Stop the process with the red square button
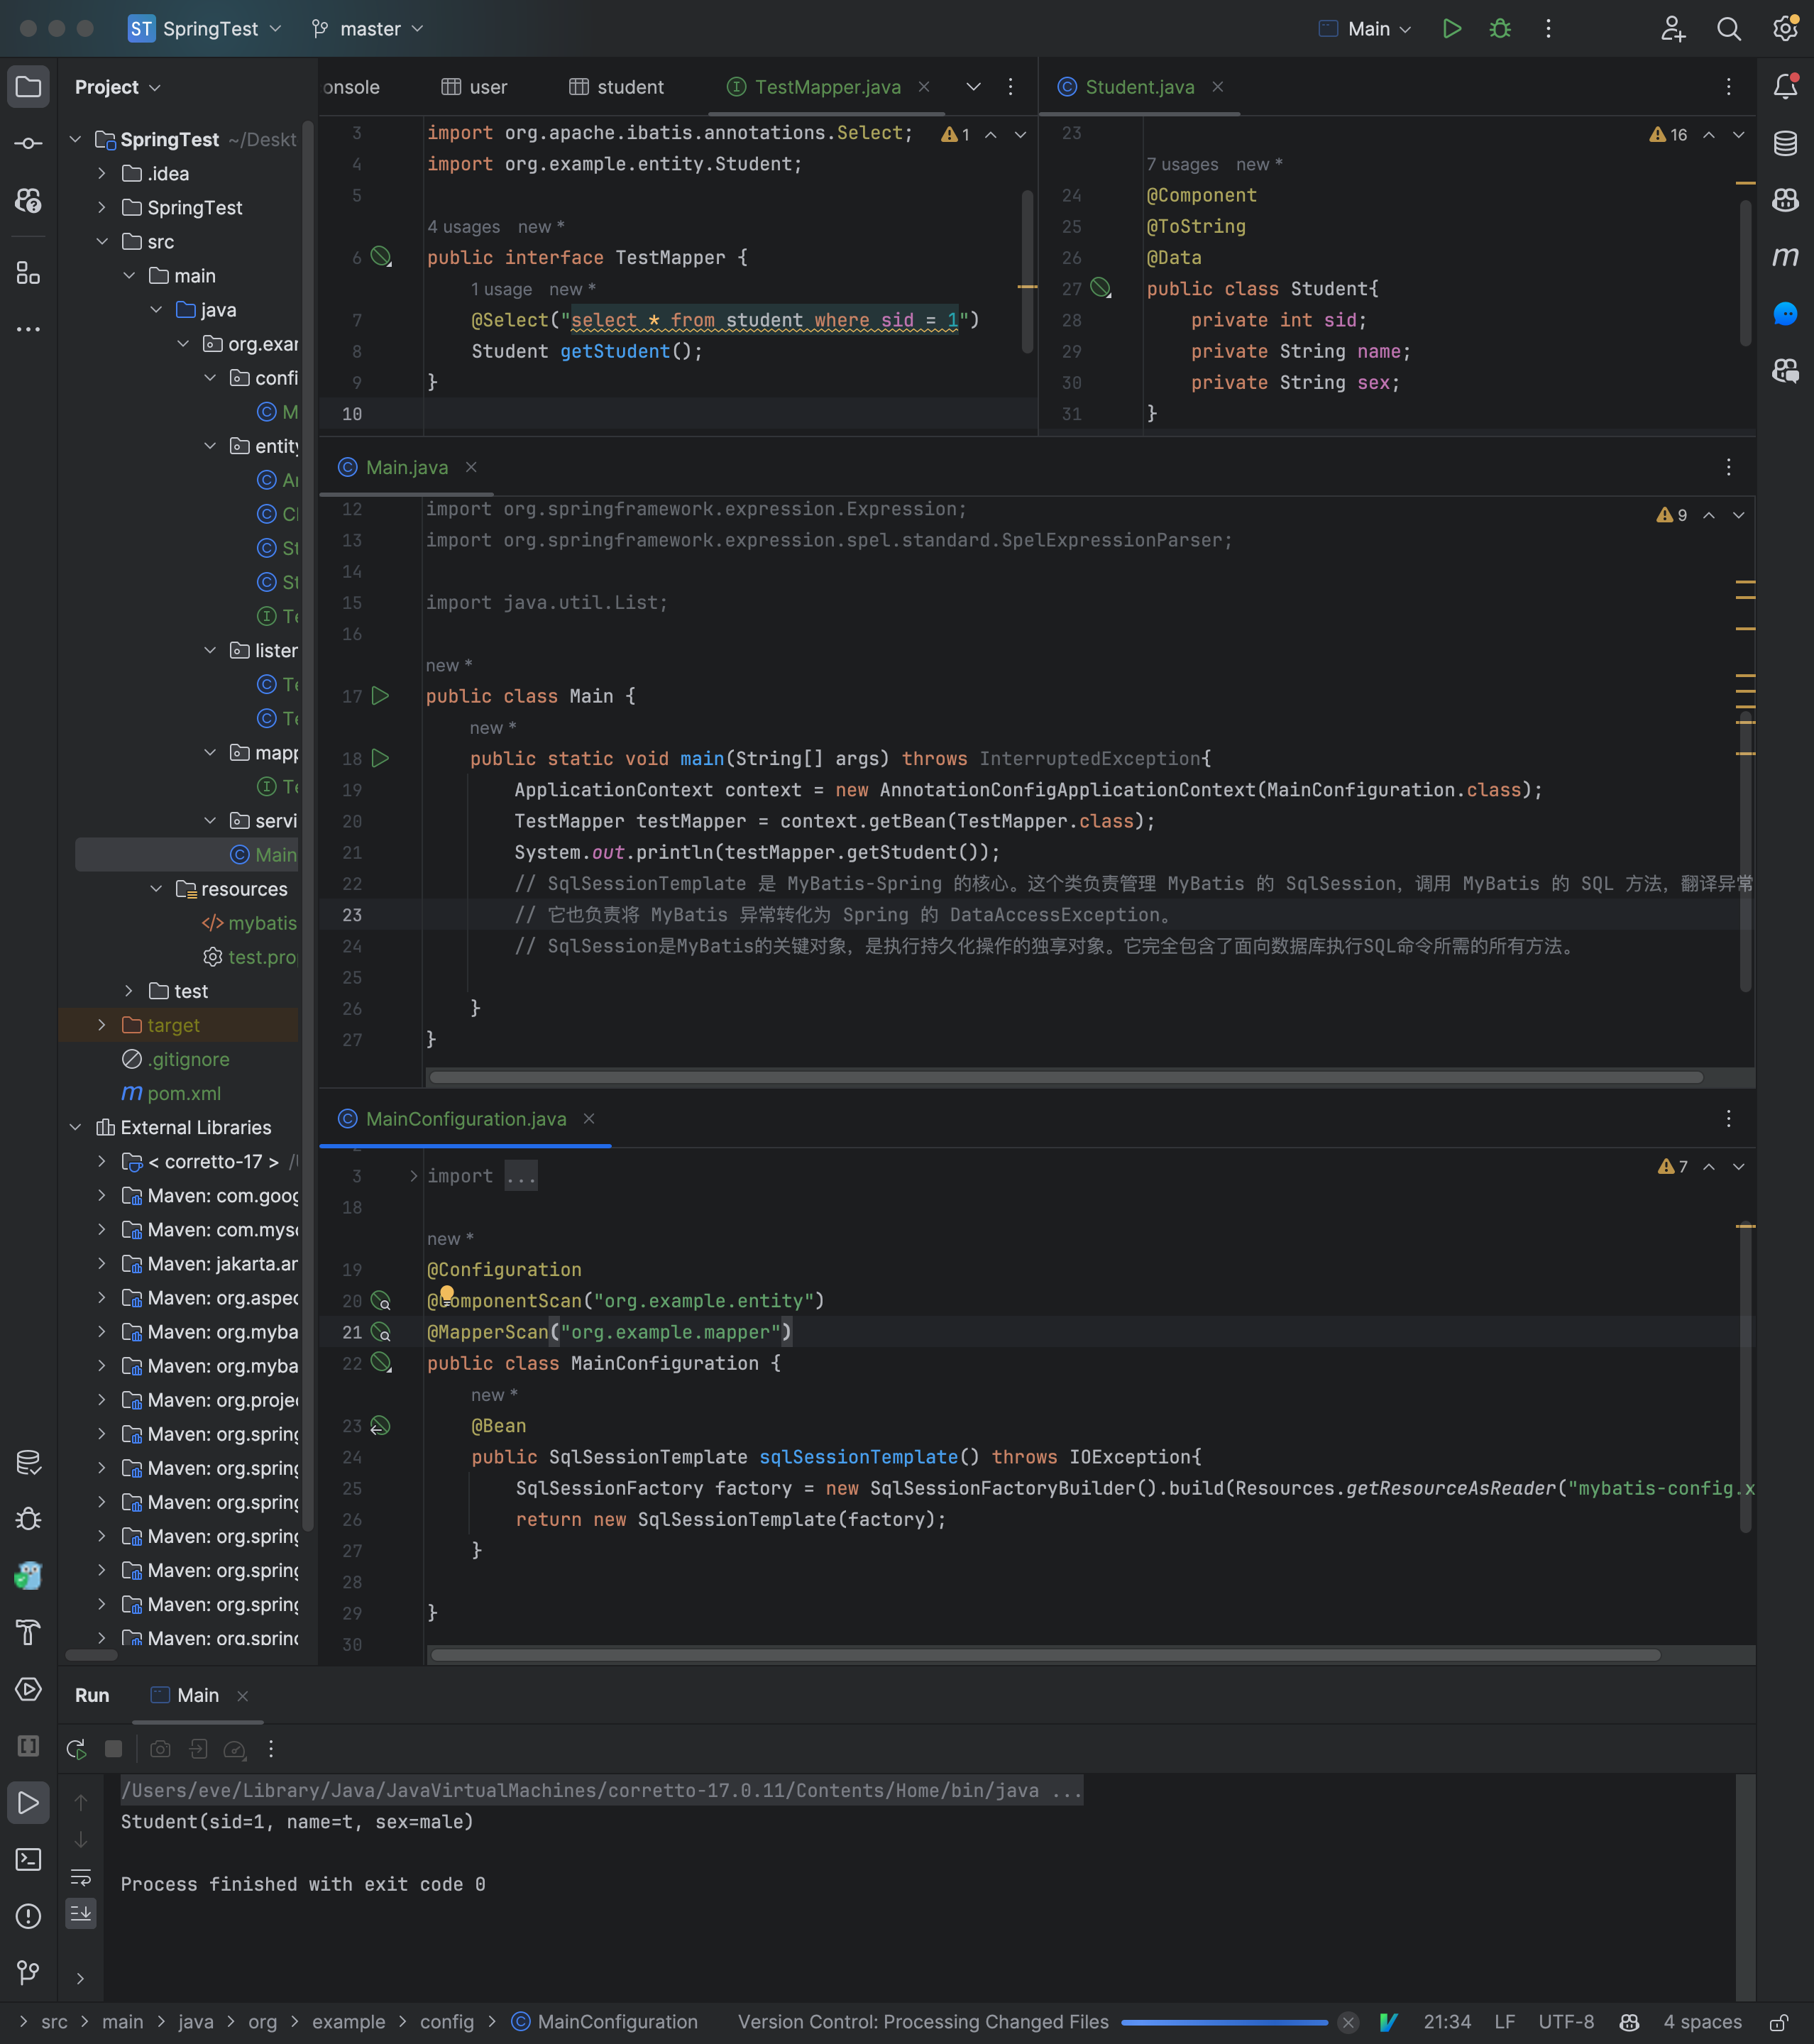This screenshot has height=2044, width=1814. 113,1749
